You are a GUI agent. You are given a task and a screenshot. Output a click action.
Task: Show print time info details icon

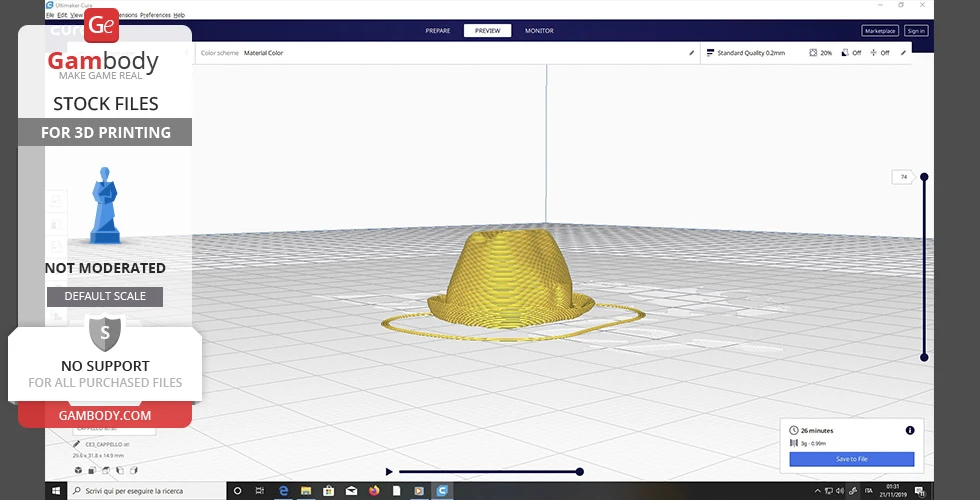[x=910, y=431]
